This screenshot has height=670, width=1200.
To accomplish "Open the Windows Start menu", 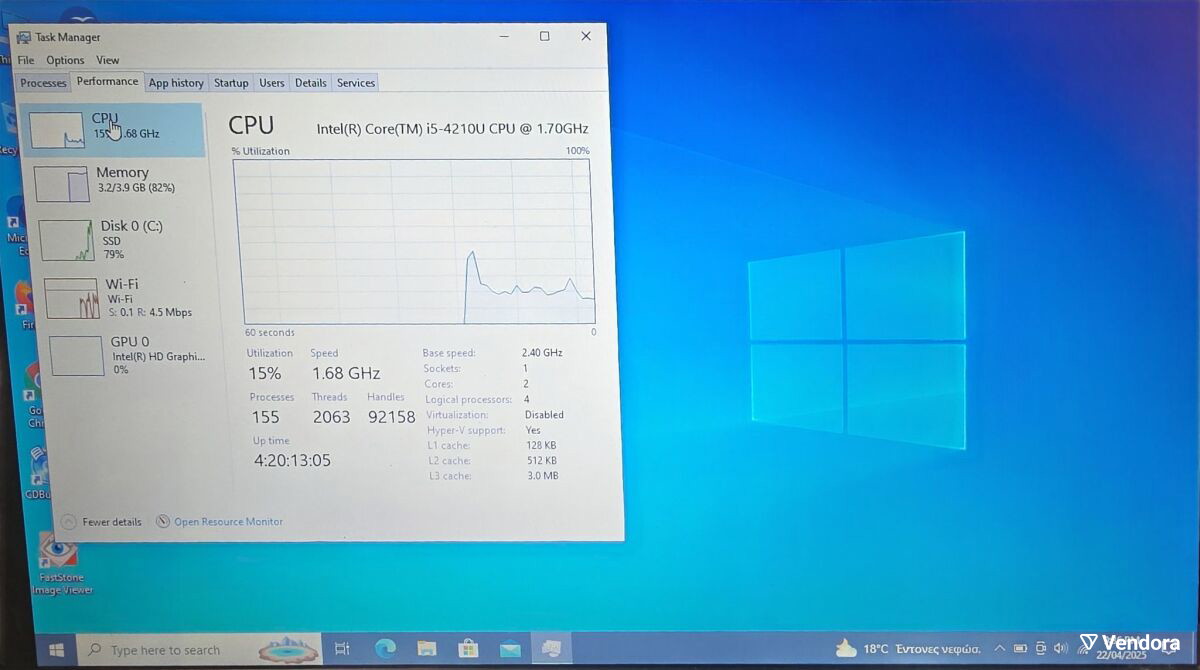I will point(57,650).
